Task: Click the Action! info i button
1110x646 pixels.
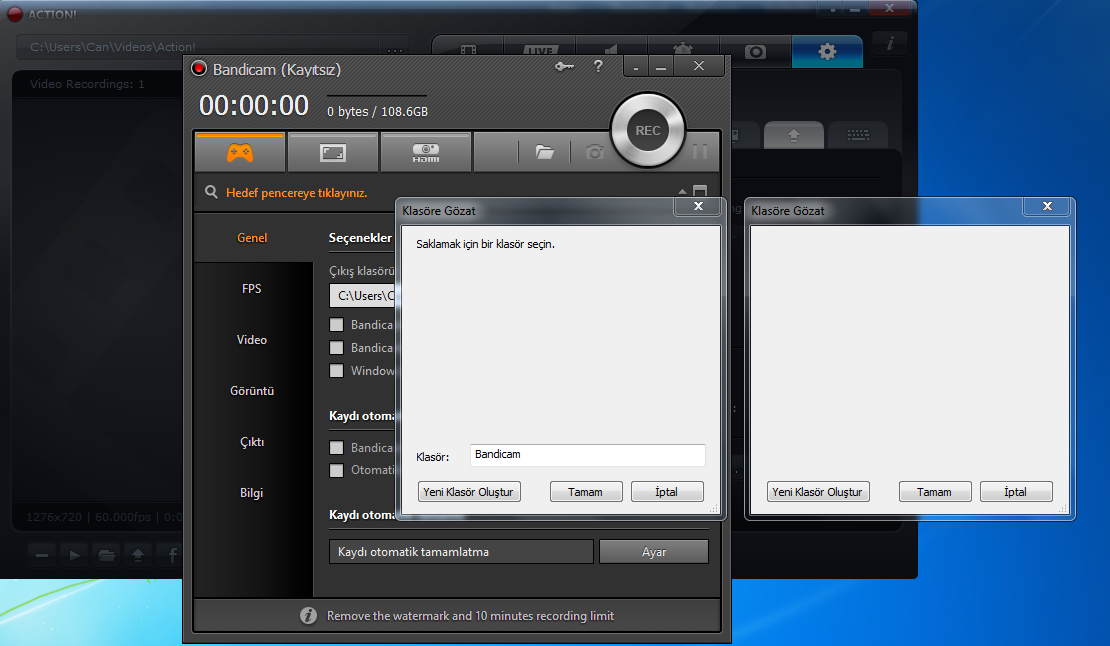Action: (890, 43)
